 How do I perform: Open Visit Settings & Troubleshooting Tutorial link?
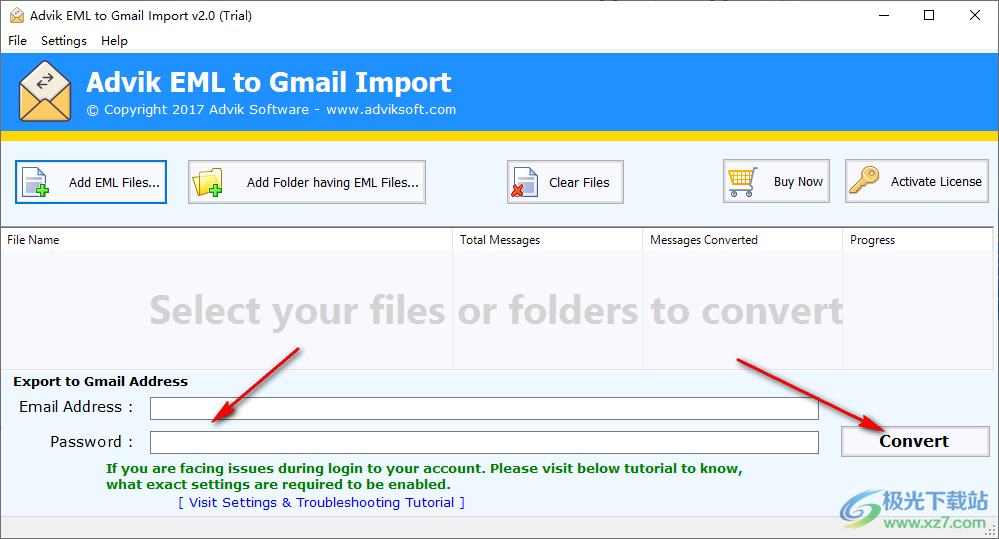pos(322,503)
